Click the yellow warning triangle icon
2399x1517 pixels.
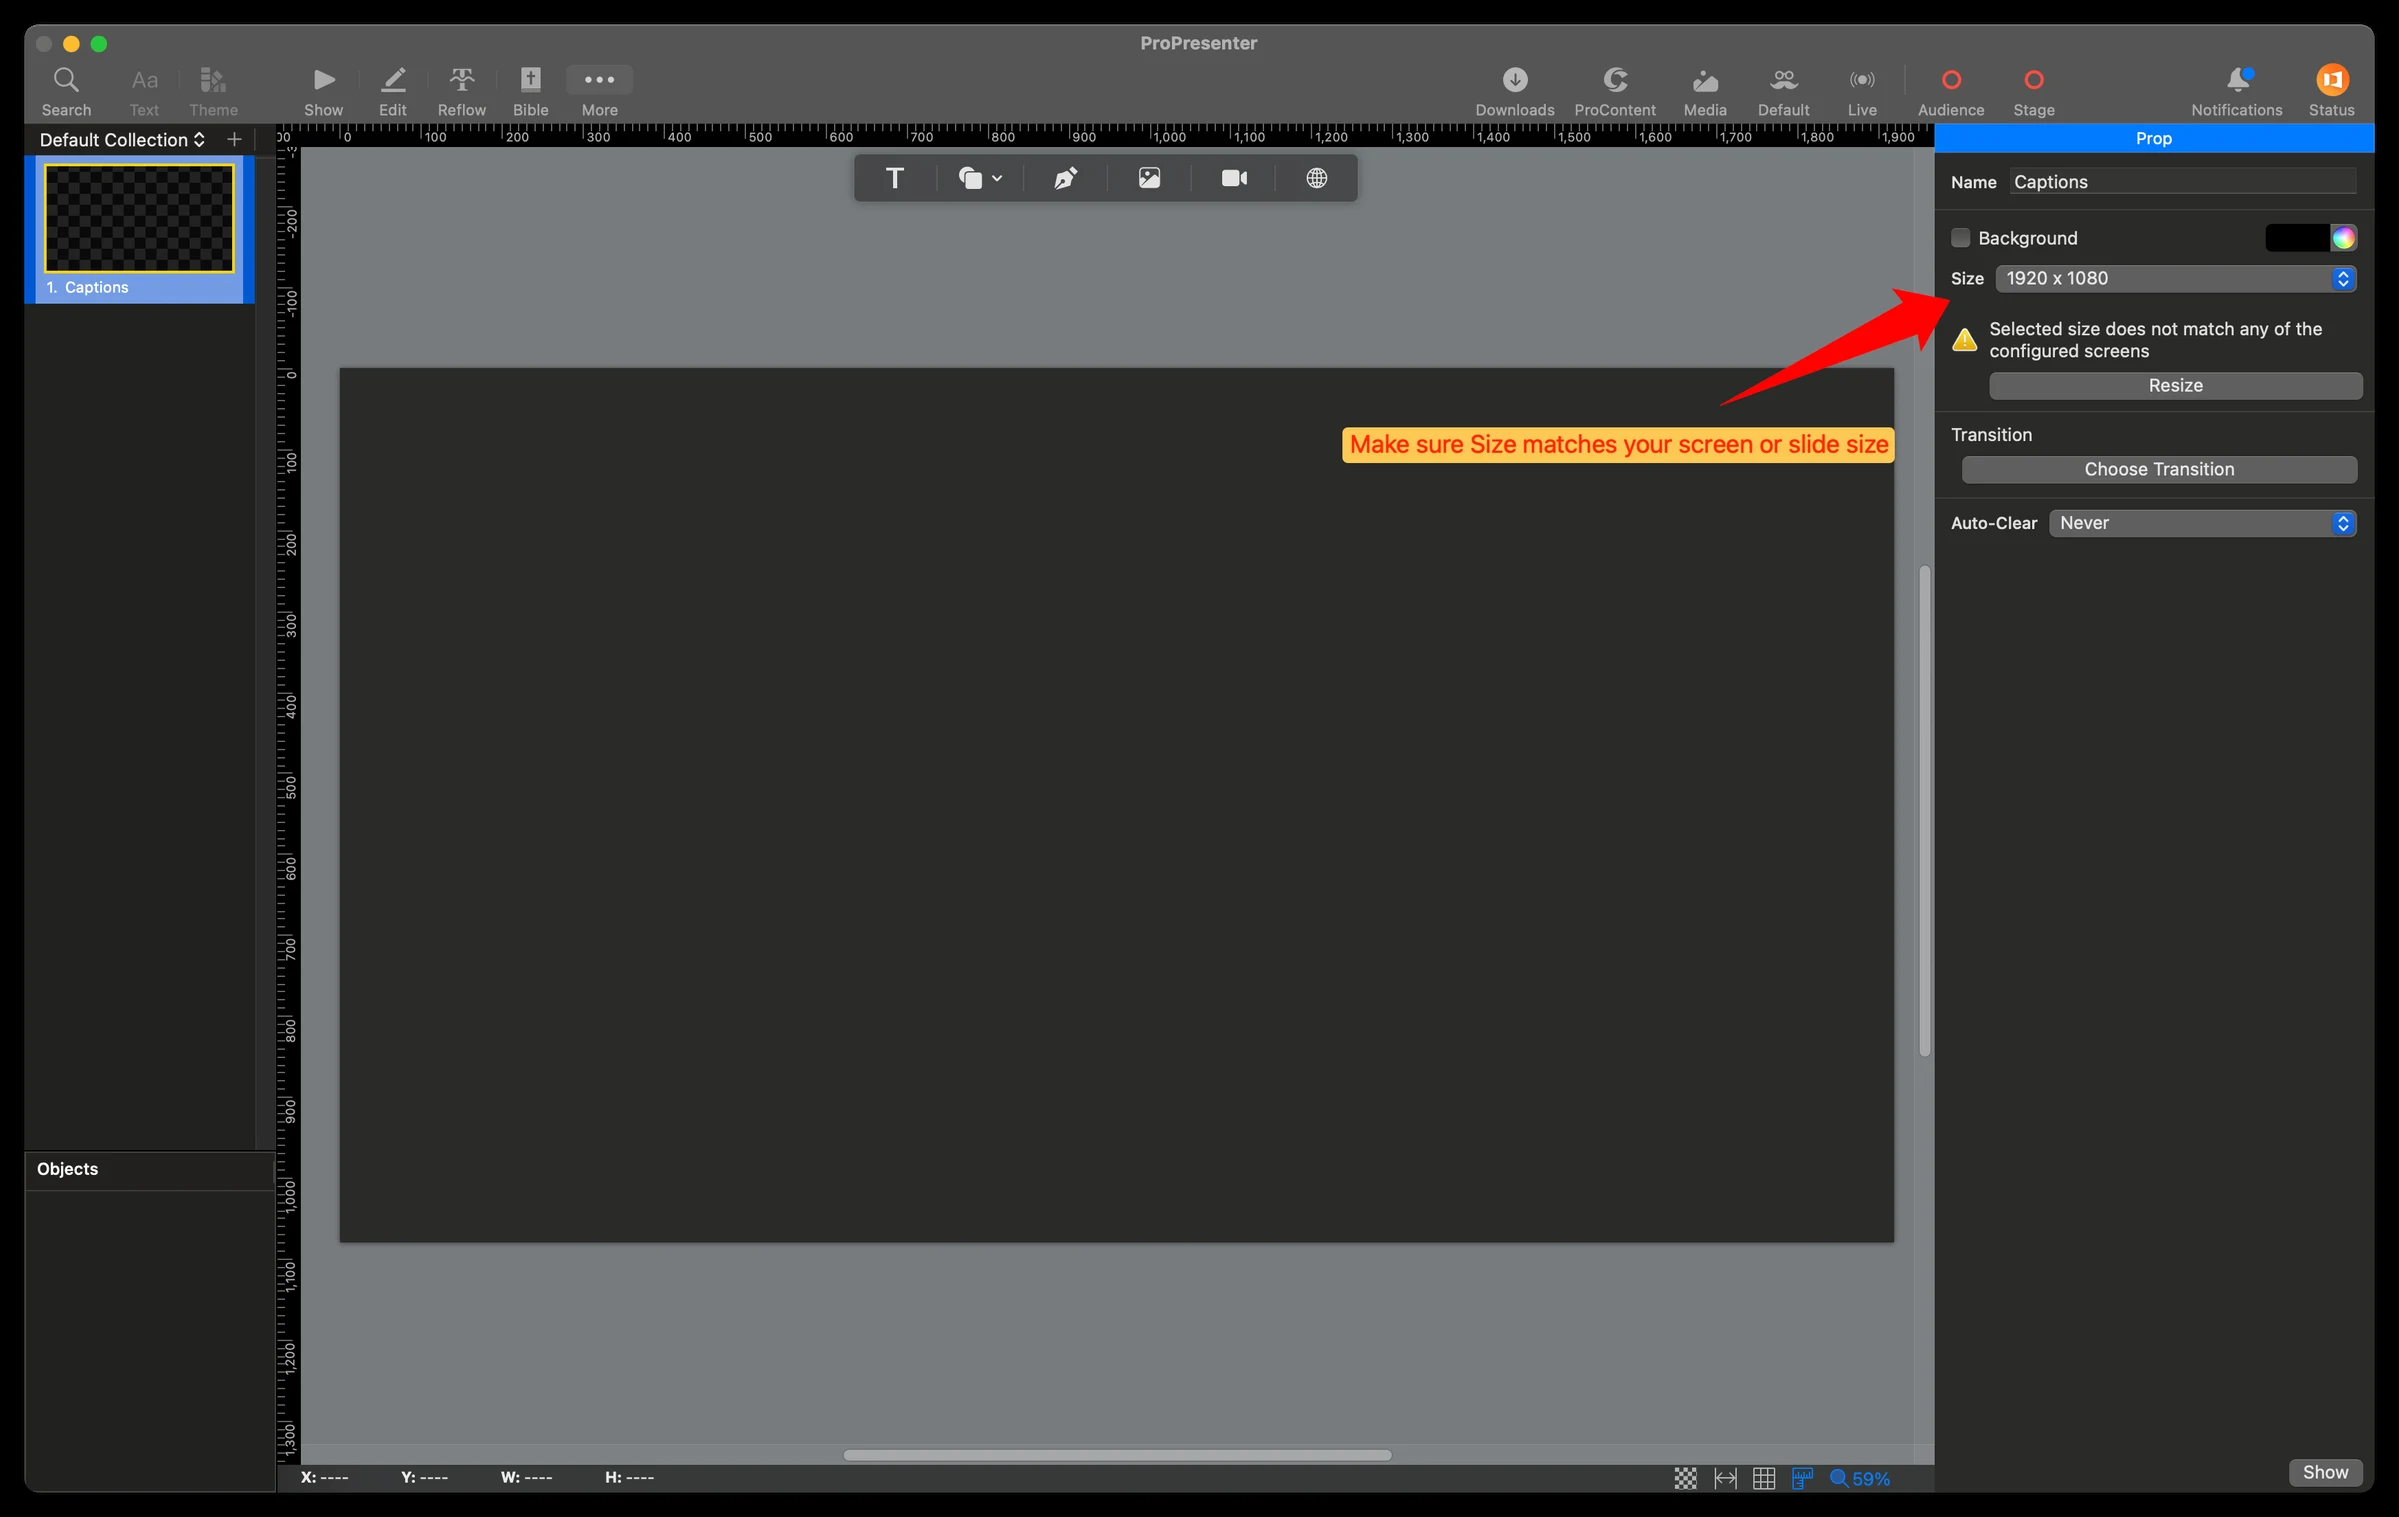(1964, 340)
